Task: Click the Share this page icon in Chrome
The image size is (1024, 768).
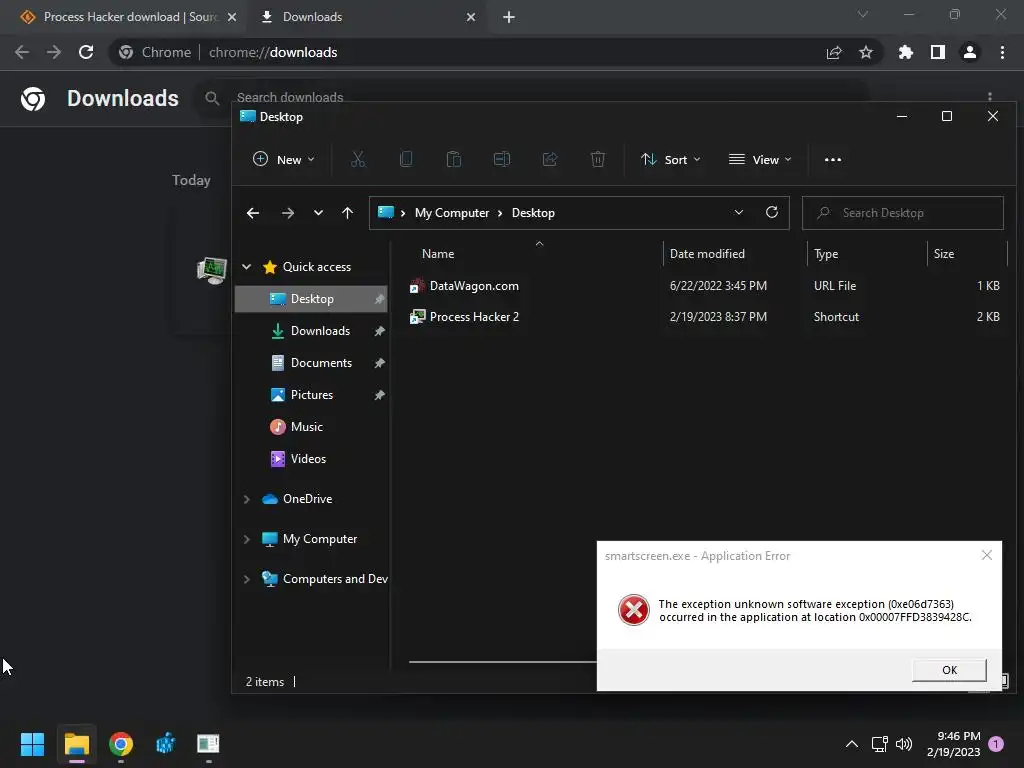Action: coord(834,52)
